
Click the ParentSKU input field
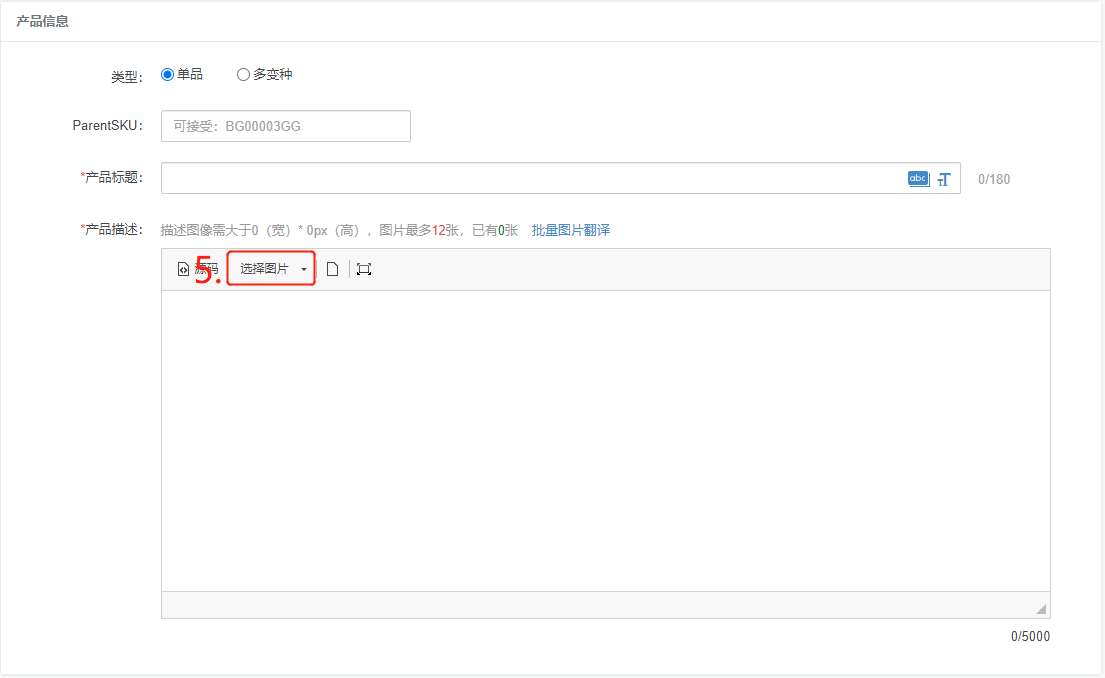[285, 126]
